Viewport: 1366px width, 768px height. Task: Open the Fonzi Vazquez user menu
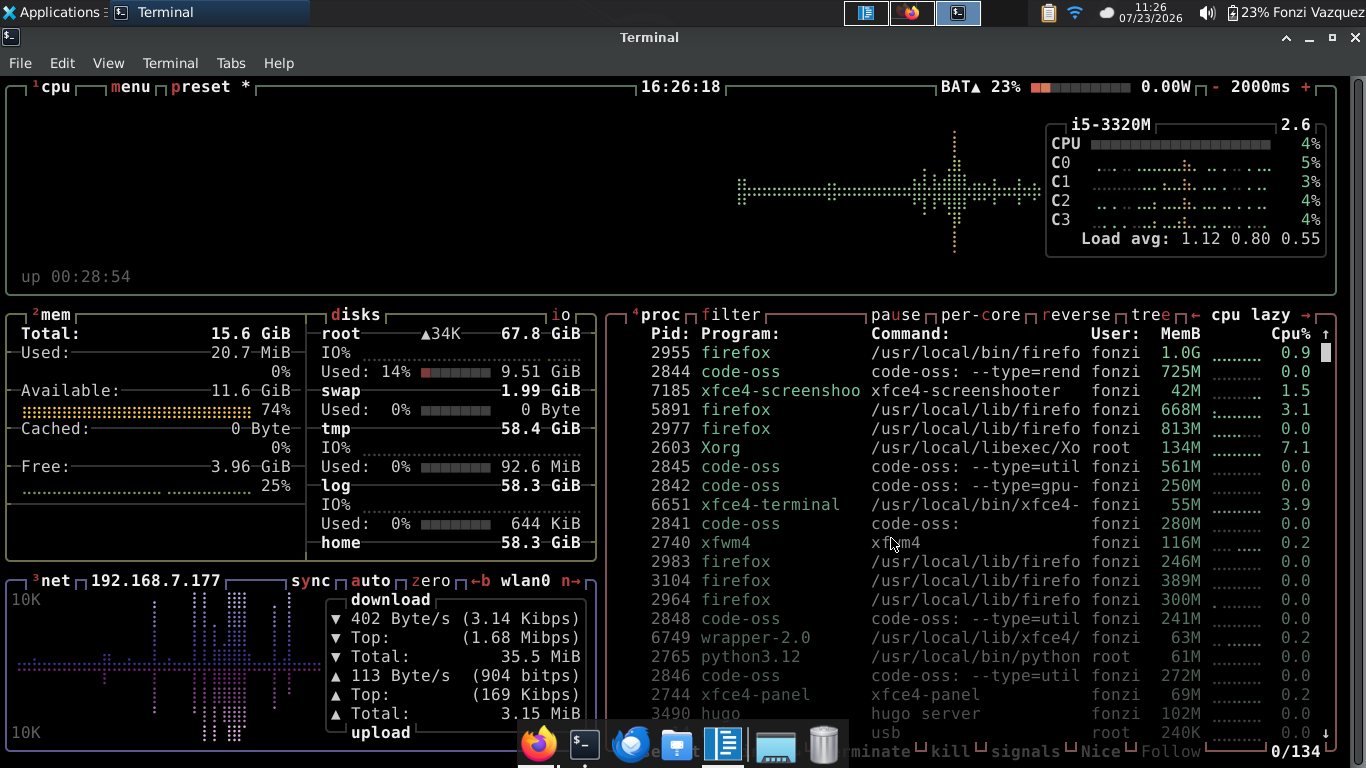point(1317,13)
